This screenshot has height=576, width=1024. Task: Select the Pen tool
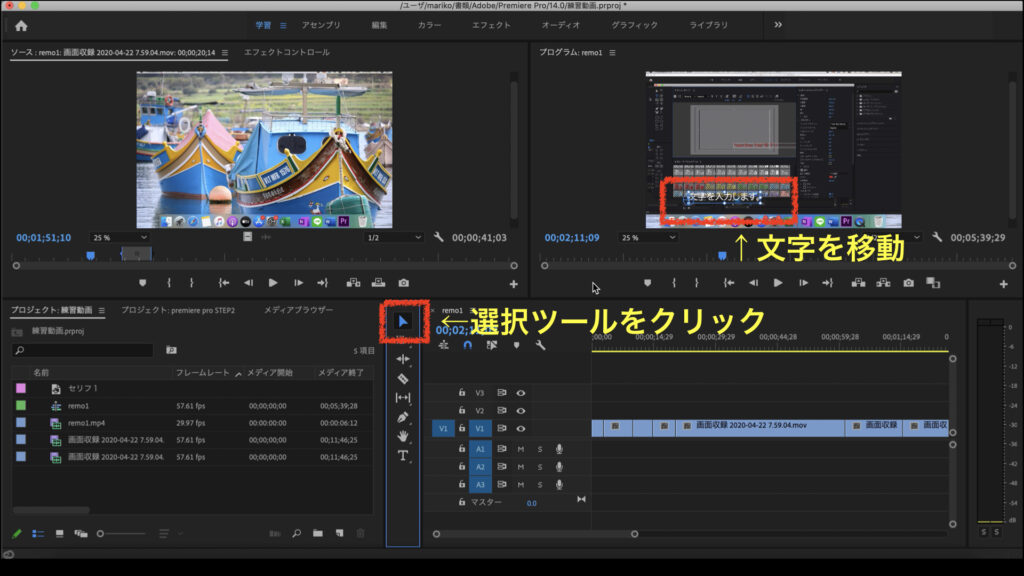(403, 417)
